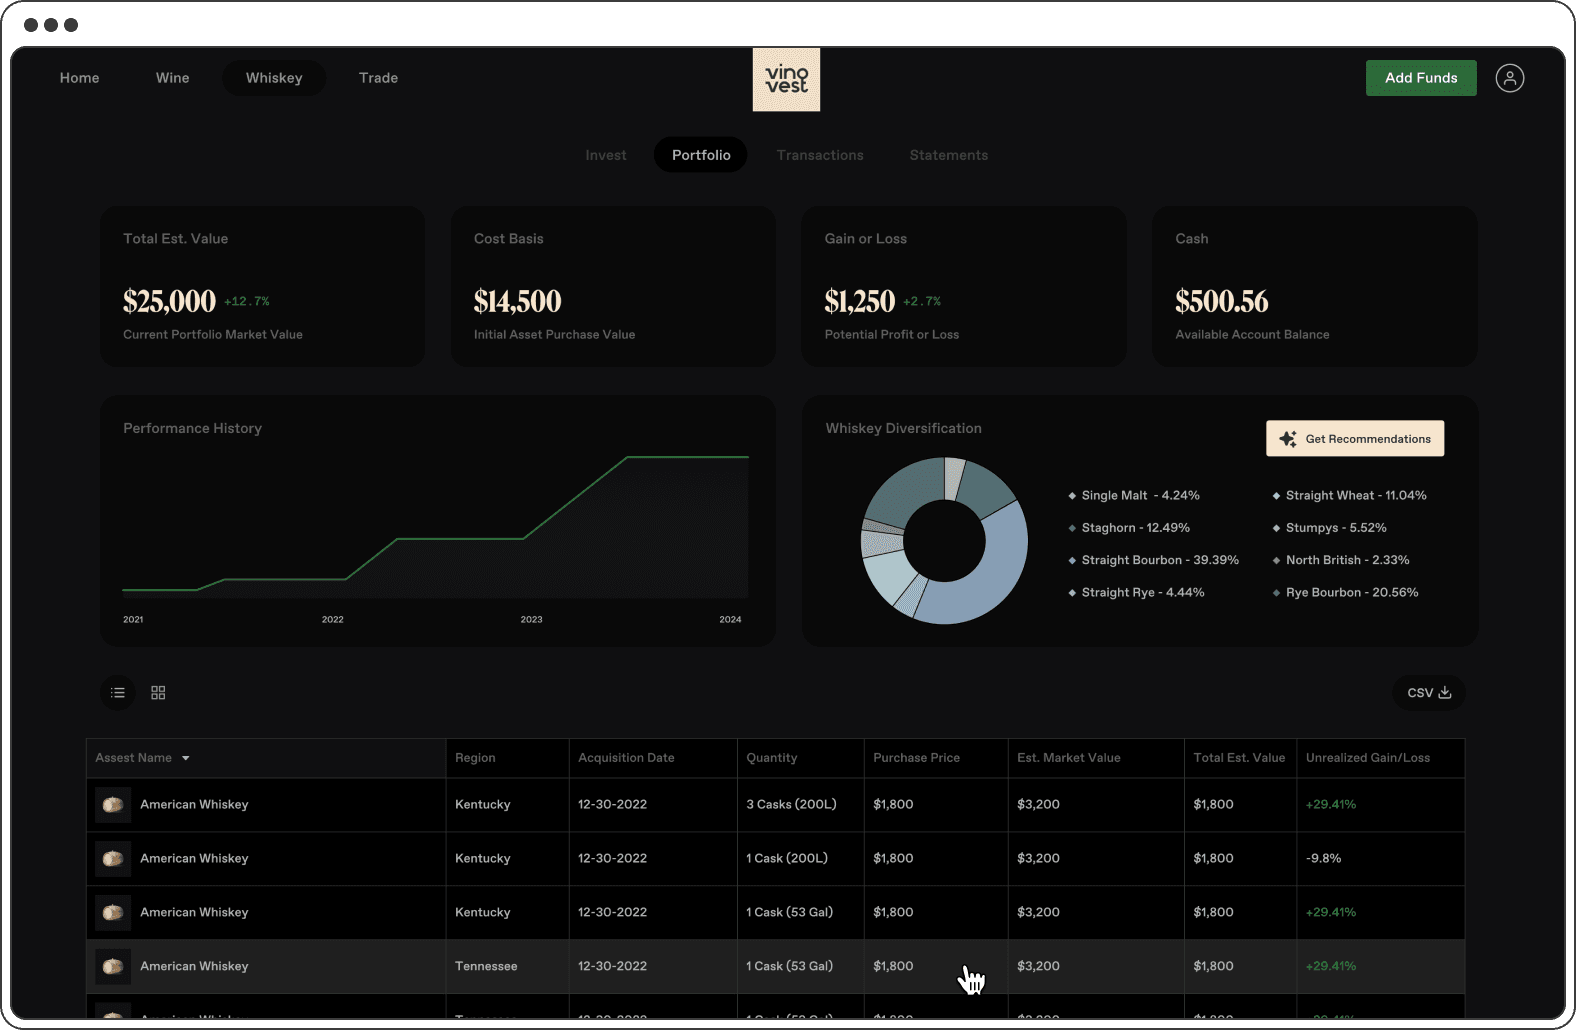The image size is (1576, 1030).
Task: Select Stumpys - 5.52% legend entry
Action: pyautogui.click(x=1329, y=528)
